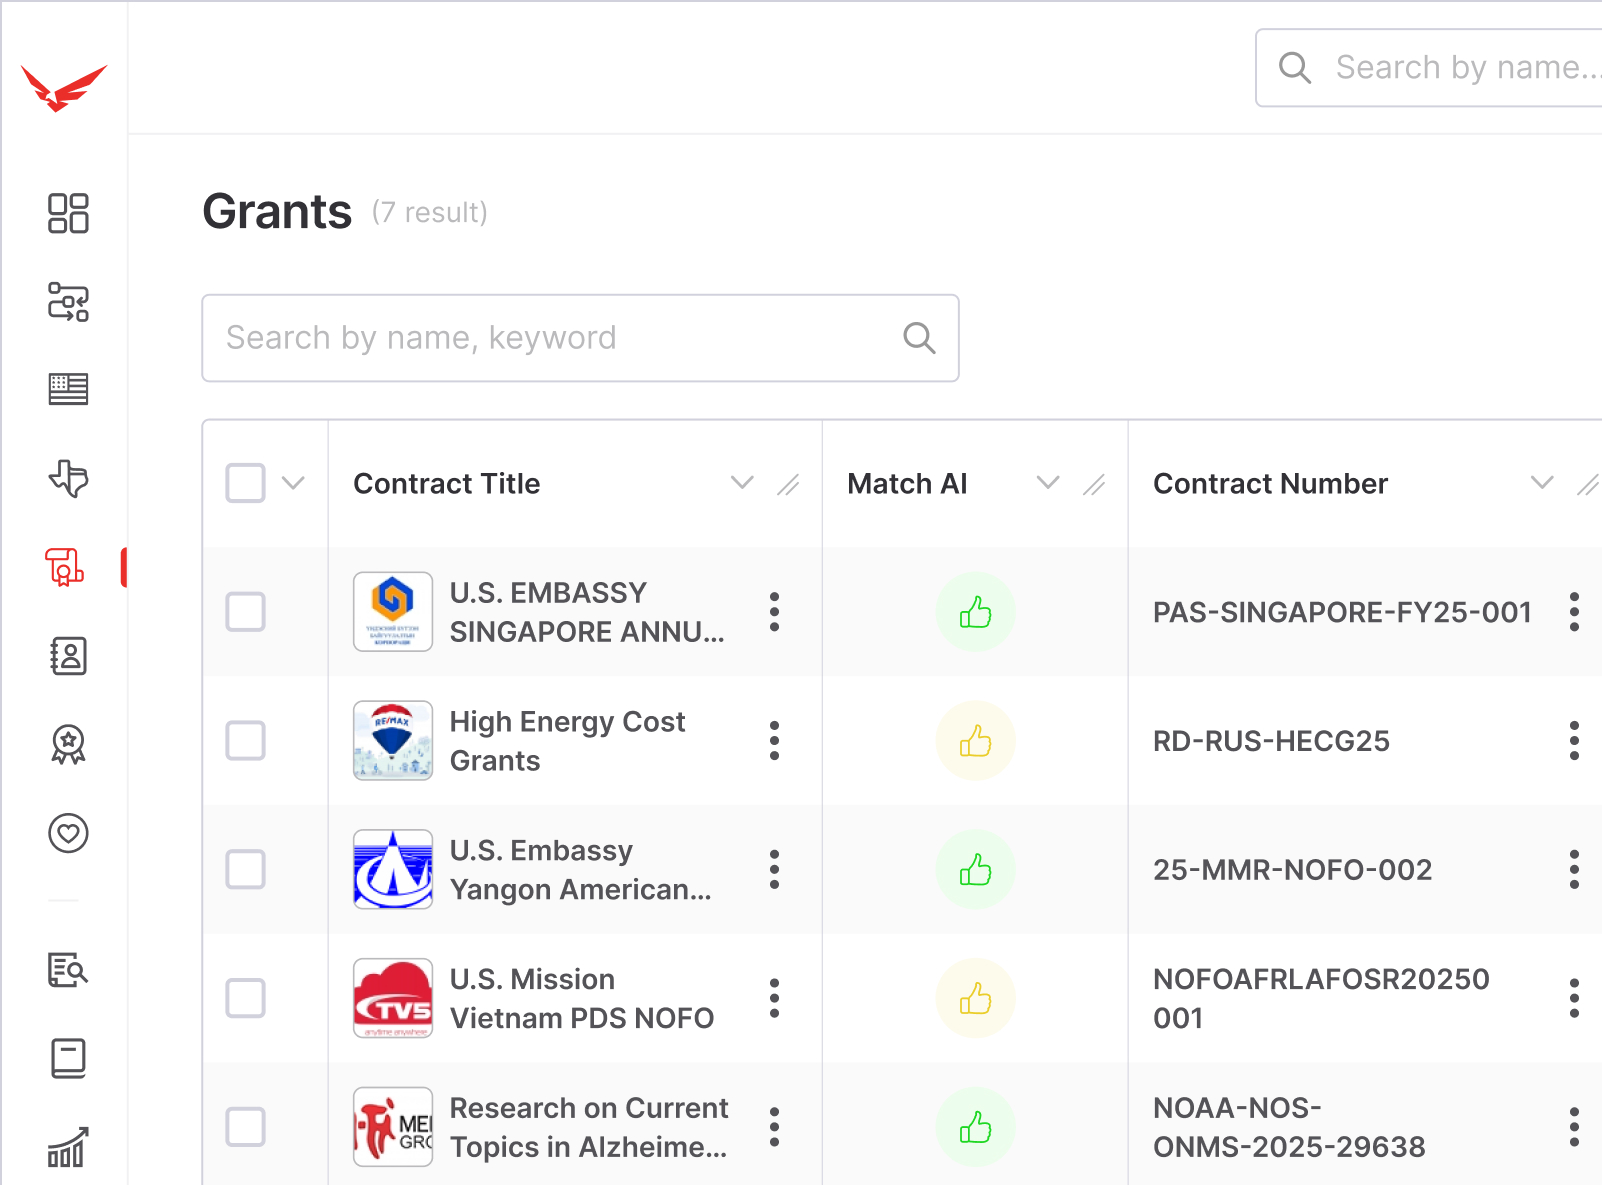Open the award ribbon sidebar icon
This screenshot has width=1602, height=1185.
68,745
